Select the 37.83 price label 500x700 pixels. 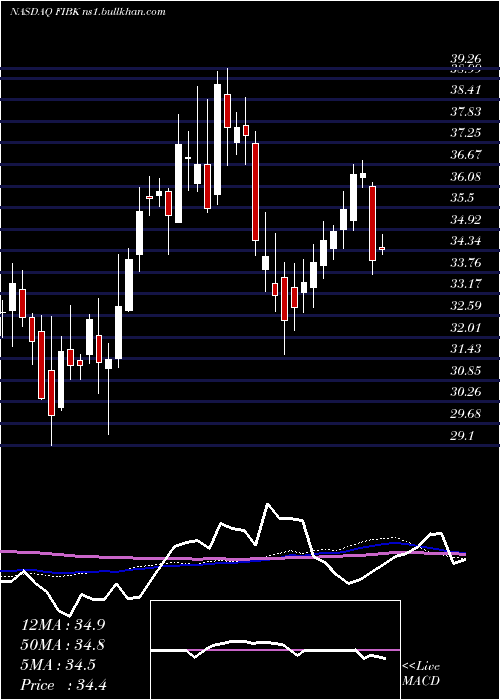pos(465,111)
